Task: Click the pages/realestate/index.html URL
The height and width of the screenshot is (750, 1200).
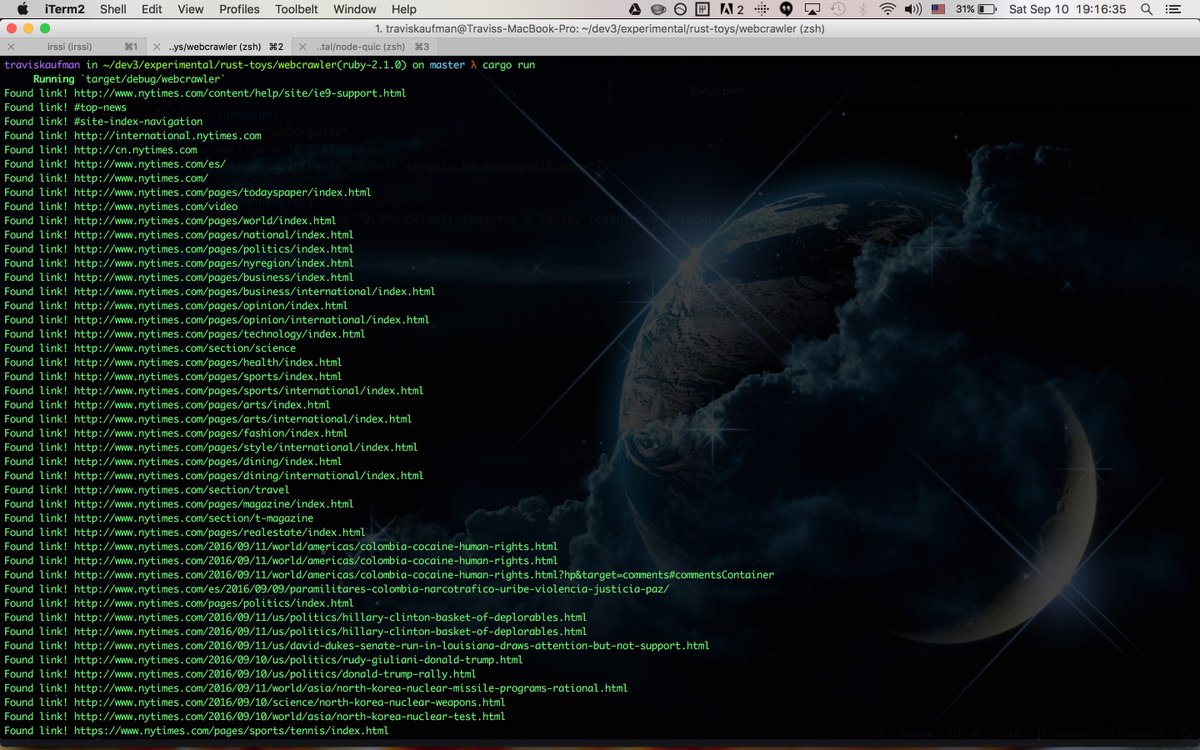Action: click(x=220, y=532)
